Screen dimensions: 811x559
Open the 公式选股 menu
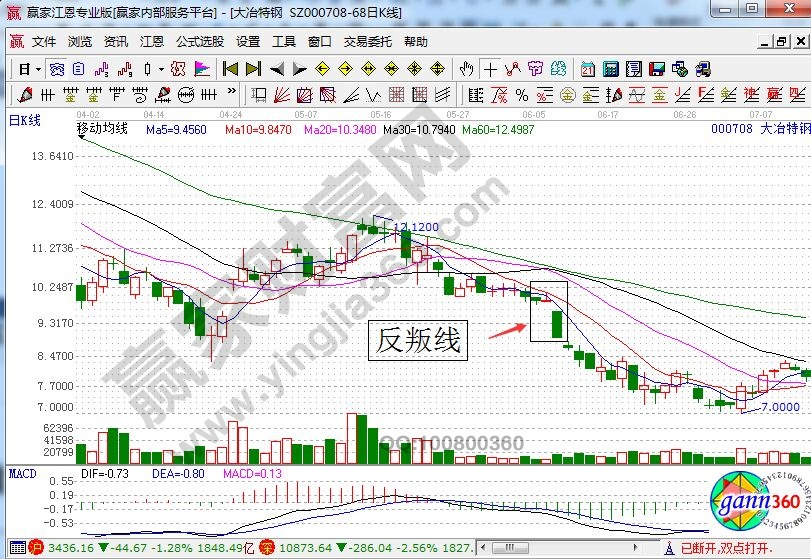pos(200,42)
